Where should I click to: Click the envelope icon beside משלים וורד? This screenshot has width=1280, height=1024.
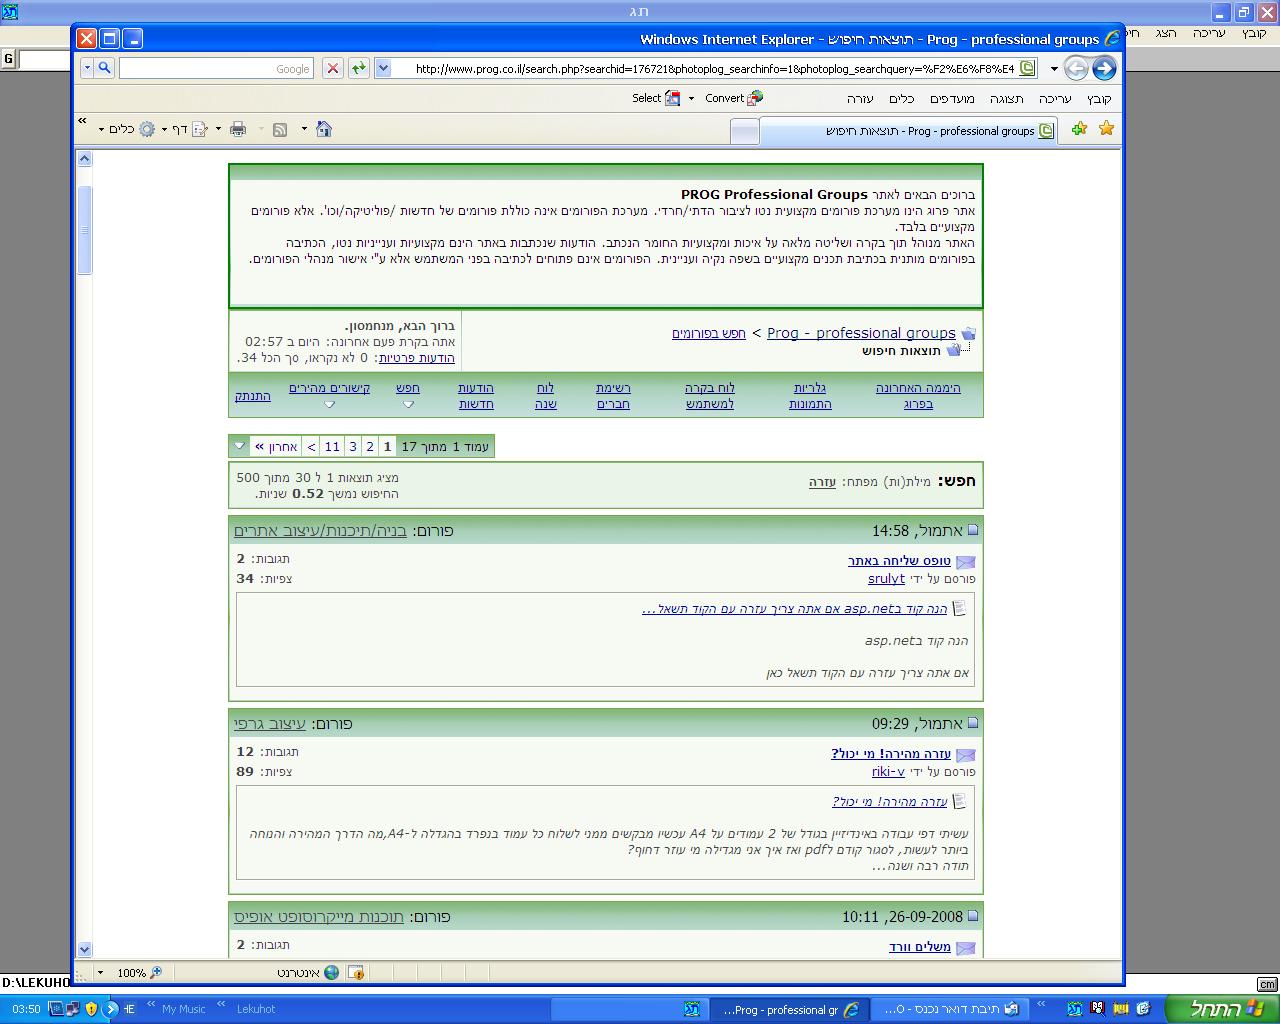click(x=965, y=948)
